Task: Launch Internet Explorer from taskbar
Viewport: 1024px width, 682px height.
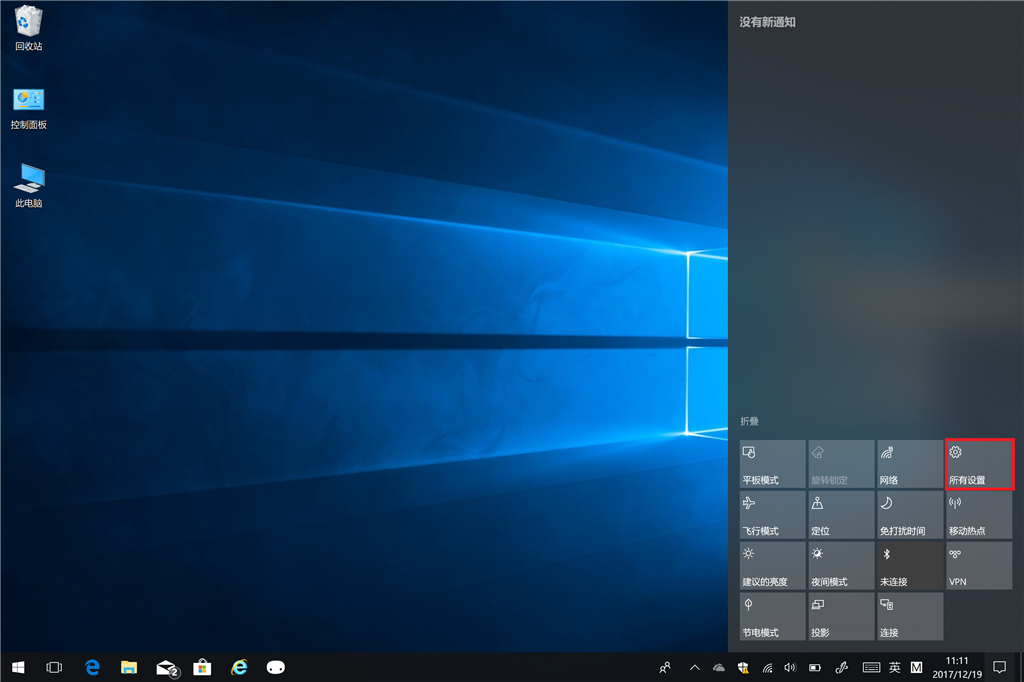Action: click(239, 667)
